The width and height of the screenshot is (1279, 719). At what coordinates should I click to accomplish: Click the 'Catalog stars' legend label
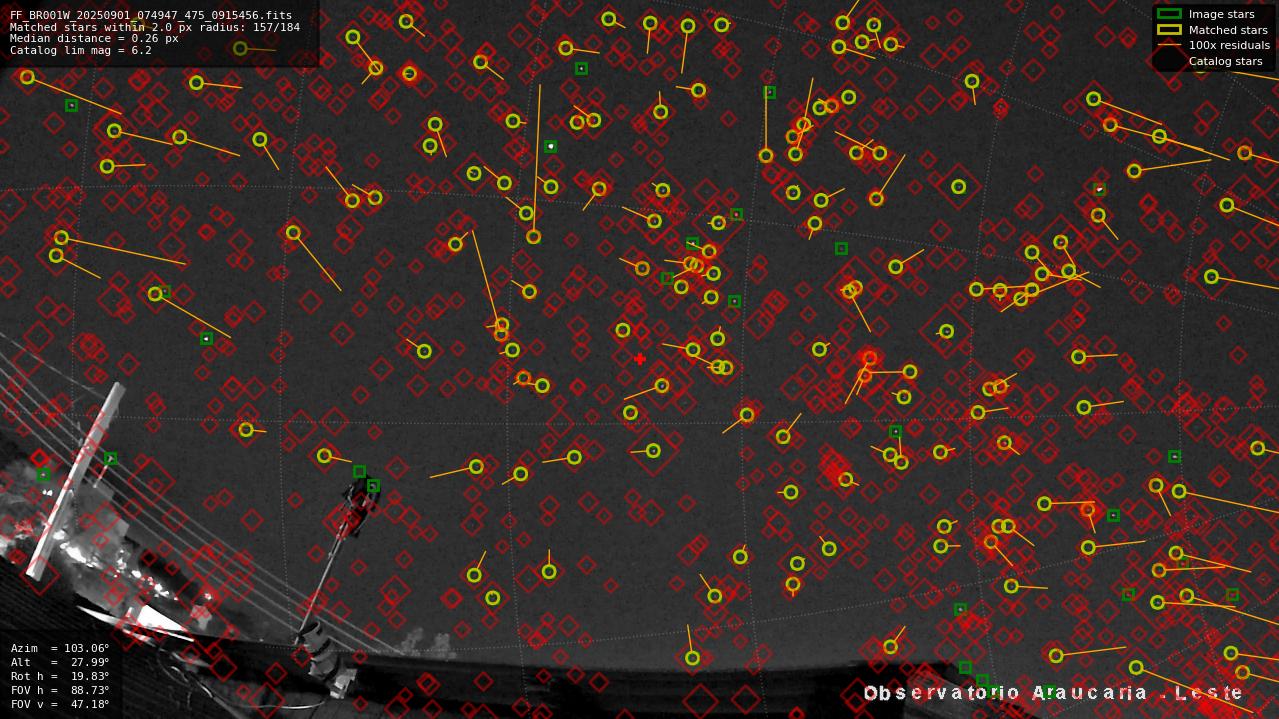point(1225,61)
